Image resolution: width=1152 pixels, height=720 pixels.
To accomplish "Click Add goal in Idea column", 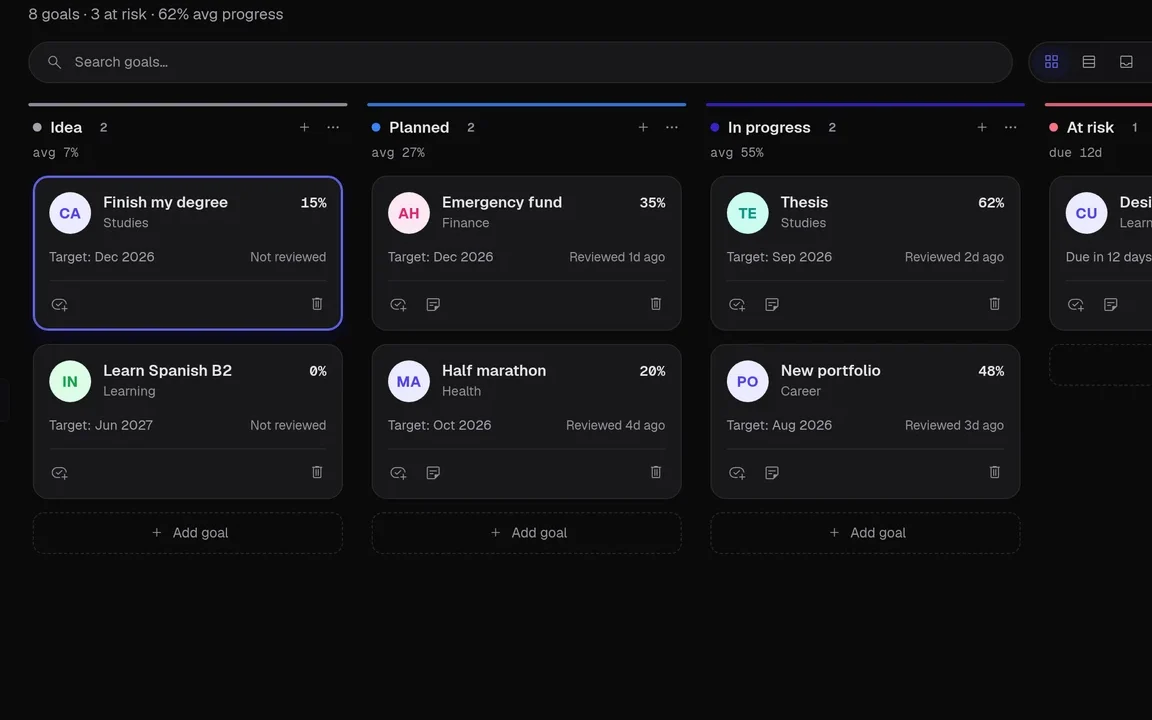I will coord(188,533).
